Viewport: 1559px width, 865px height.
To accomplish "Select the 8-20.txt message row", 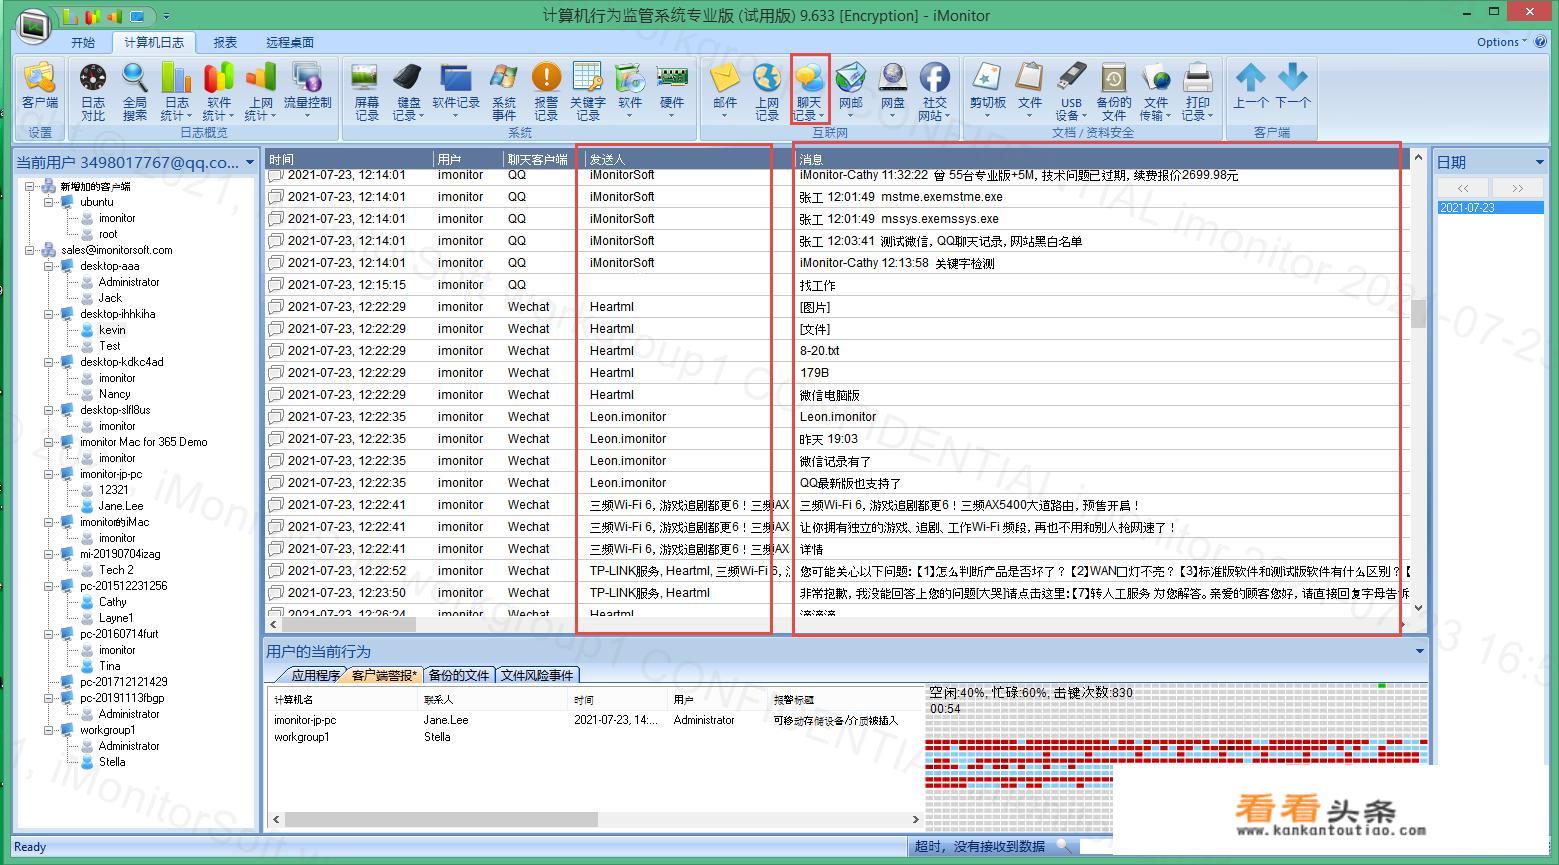I will [x=836, y=351].
